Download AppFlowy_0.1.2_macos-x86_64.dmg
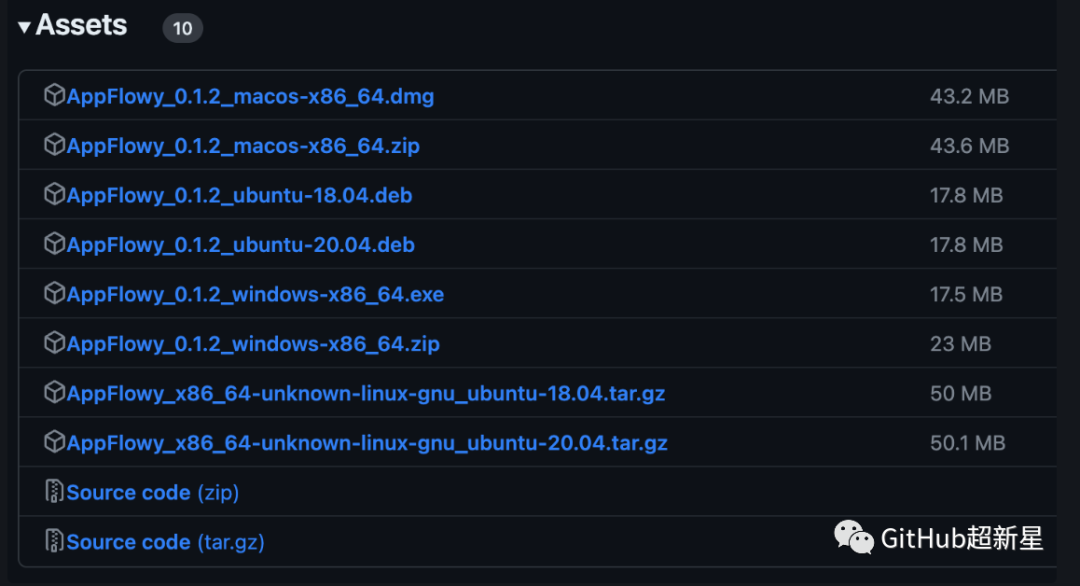The image size is (1080, 586). (250, 96)
